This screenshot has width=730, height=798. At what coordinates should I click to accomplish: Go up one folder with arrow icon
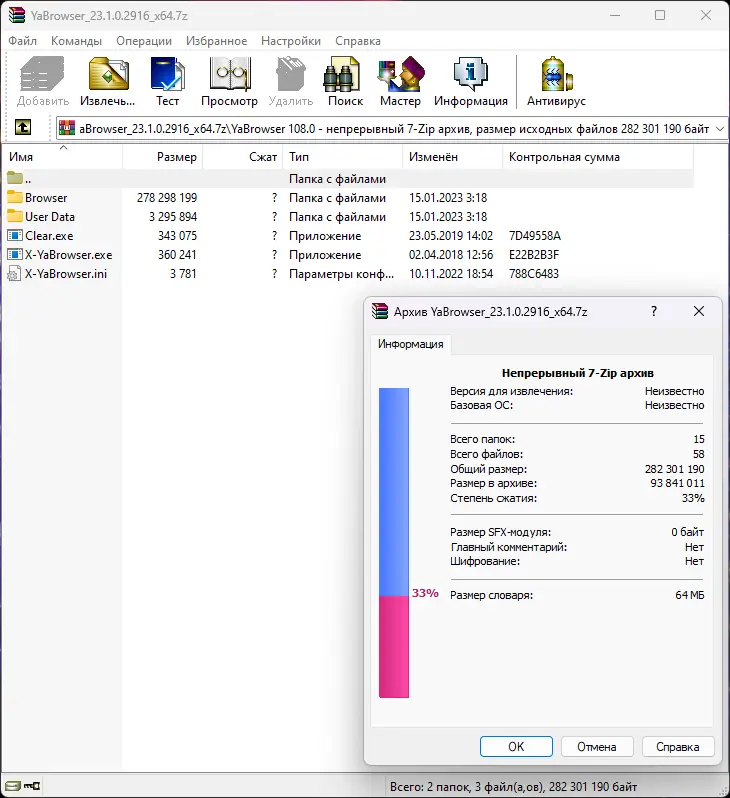(x=23, y=127)
